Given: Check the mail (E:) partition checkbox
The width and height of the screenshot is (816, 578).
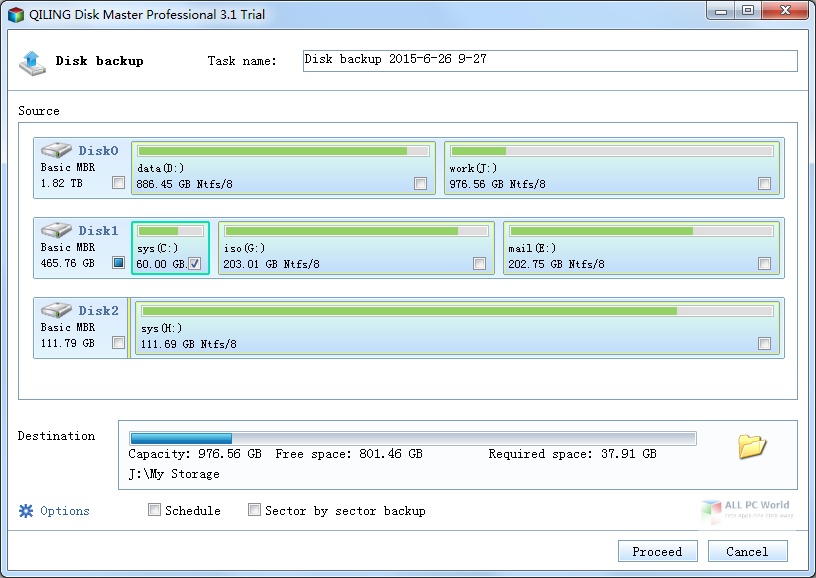Looking at the screenshot, I should click(764, 264).
